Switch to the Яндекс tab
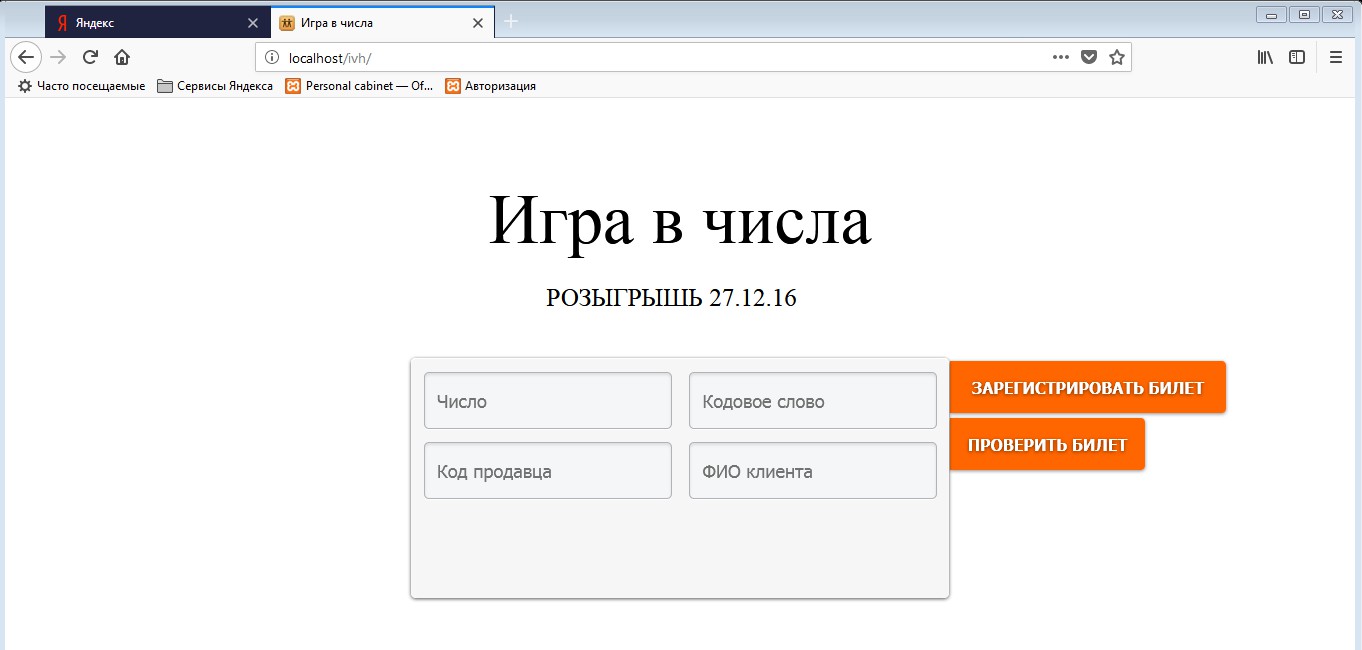Viewport: 1362px width, 650px height. (x=157, y=22)
